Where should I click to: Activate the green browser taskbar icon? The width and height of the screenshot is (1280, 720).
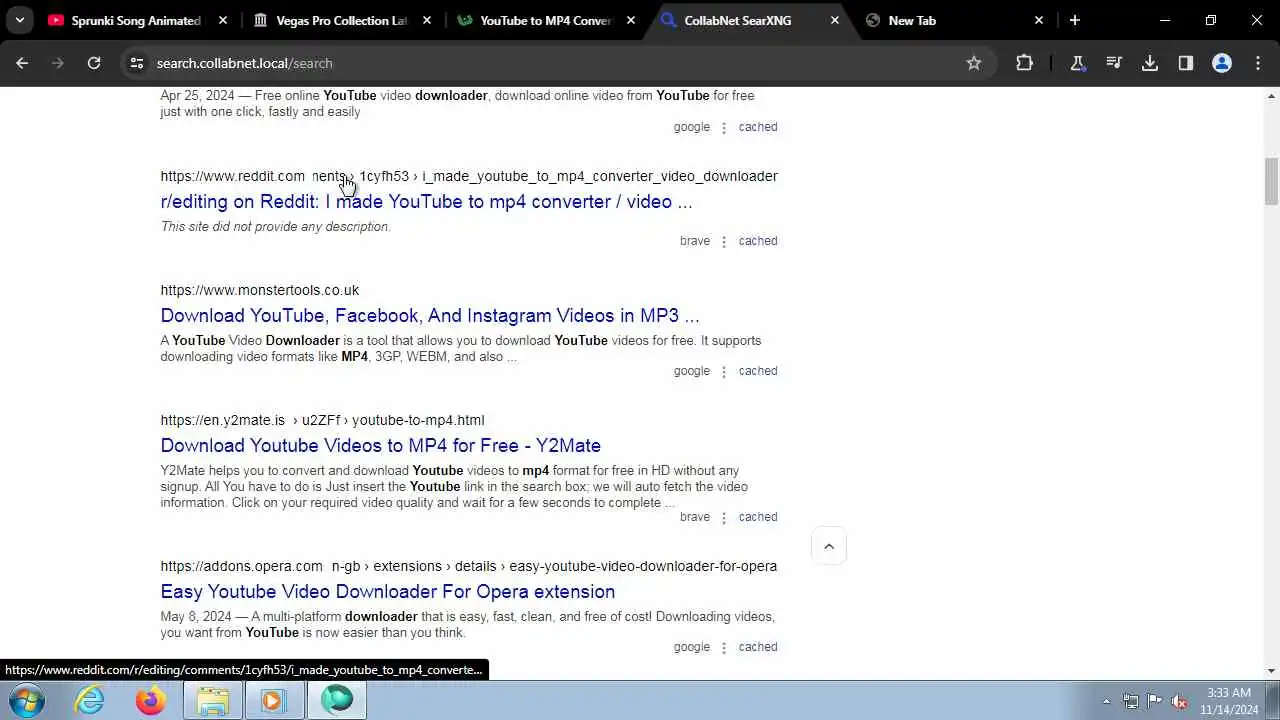click(x=337, y=700)
